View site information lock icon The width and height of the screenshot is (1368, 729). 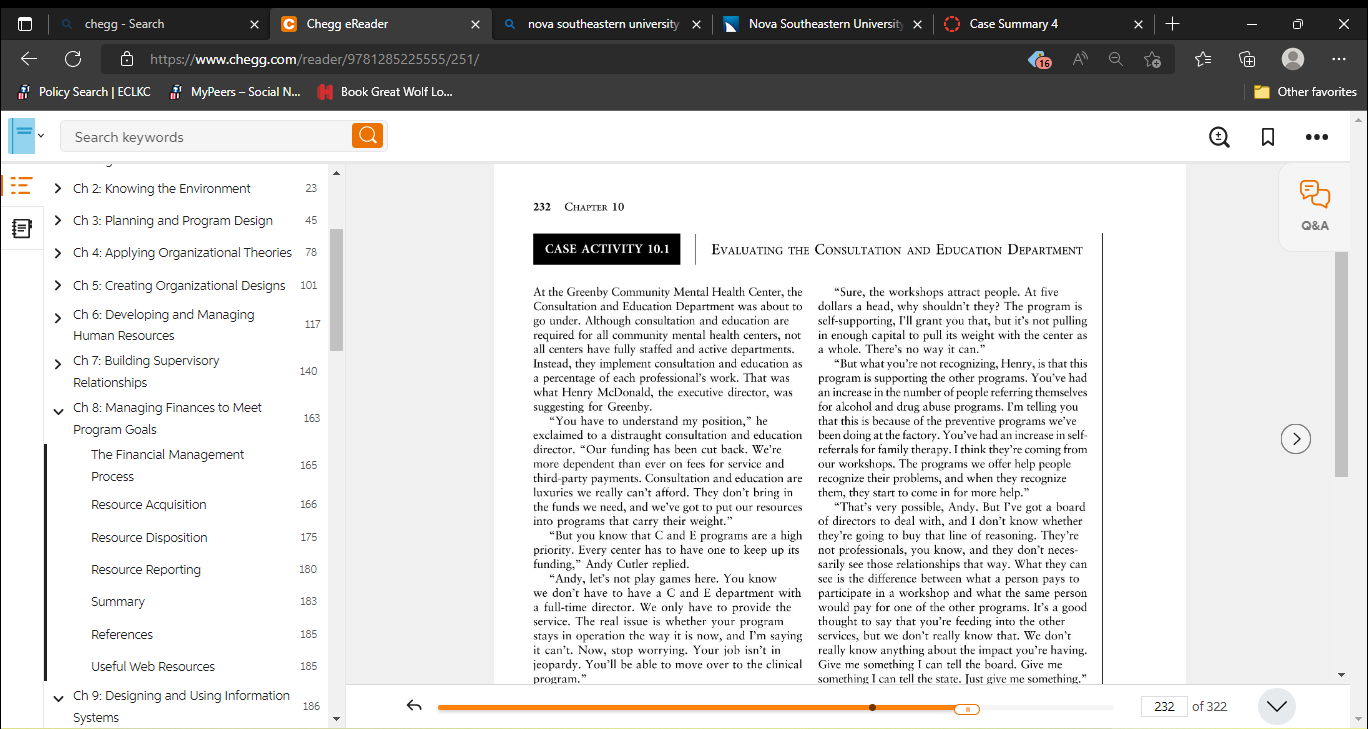(126, 59)
